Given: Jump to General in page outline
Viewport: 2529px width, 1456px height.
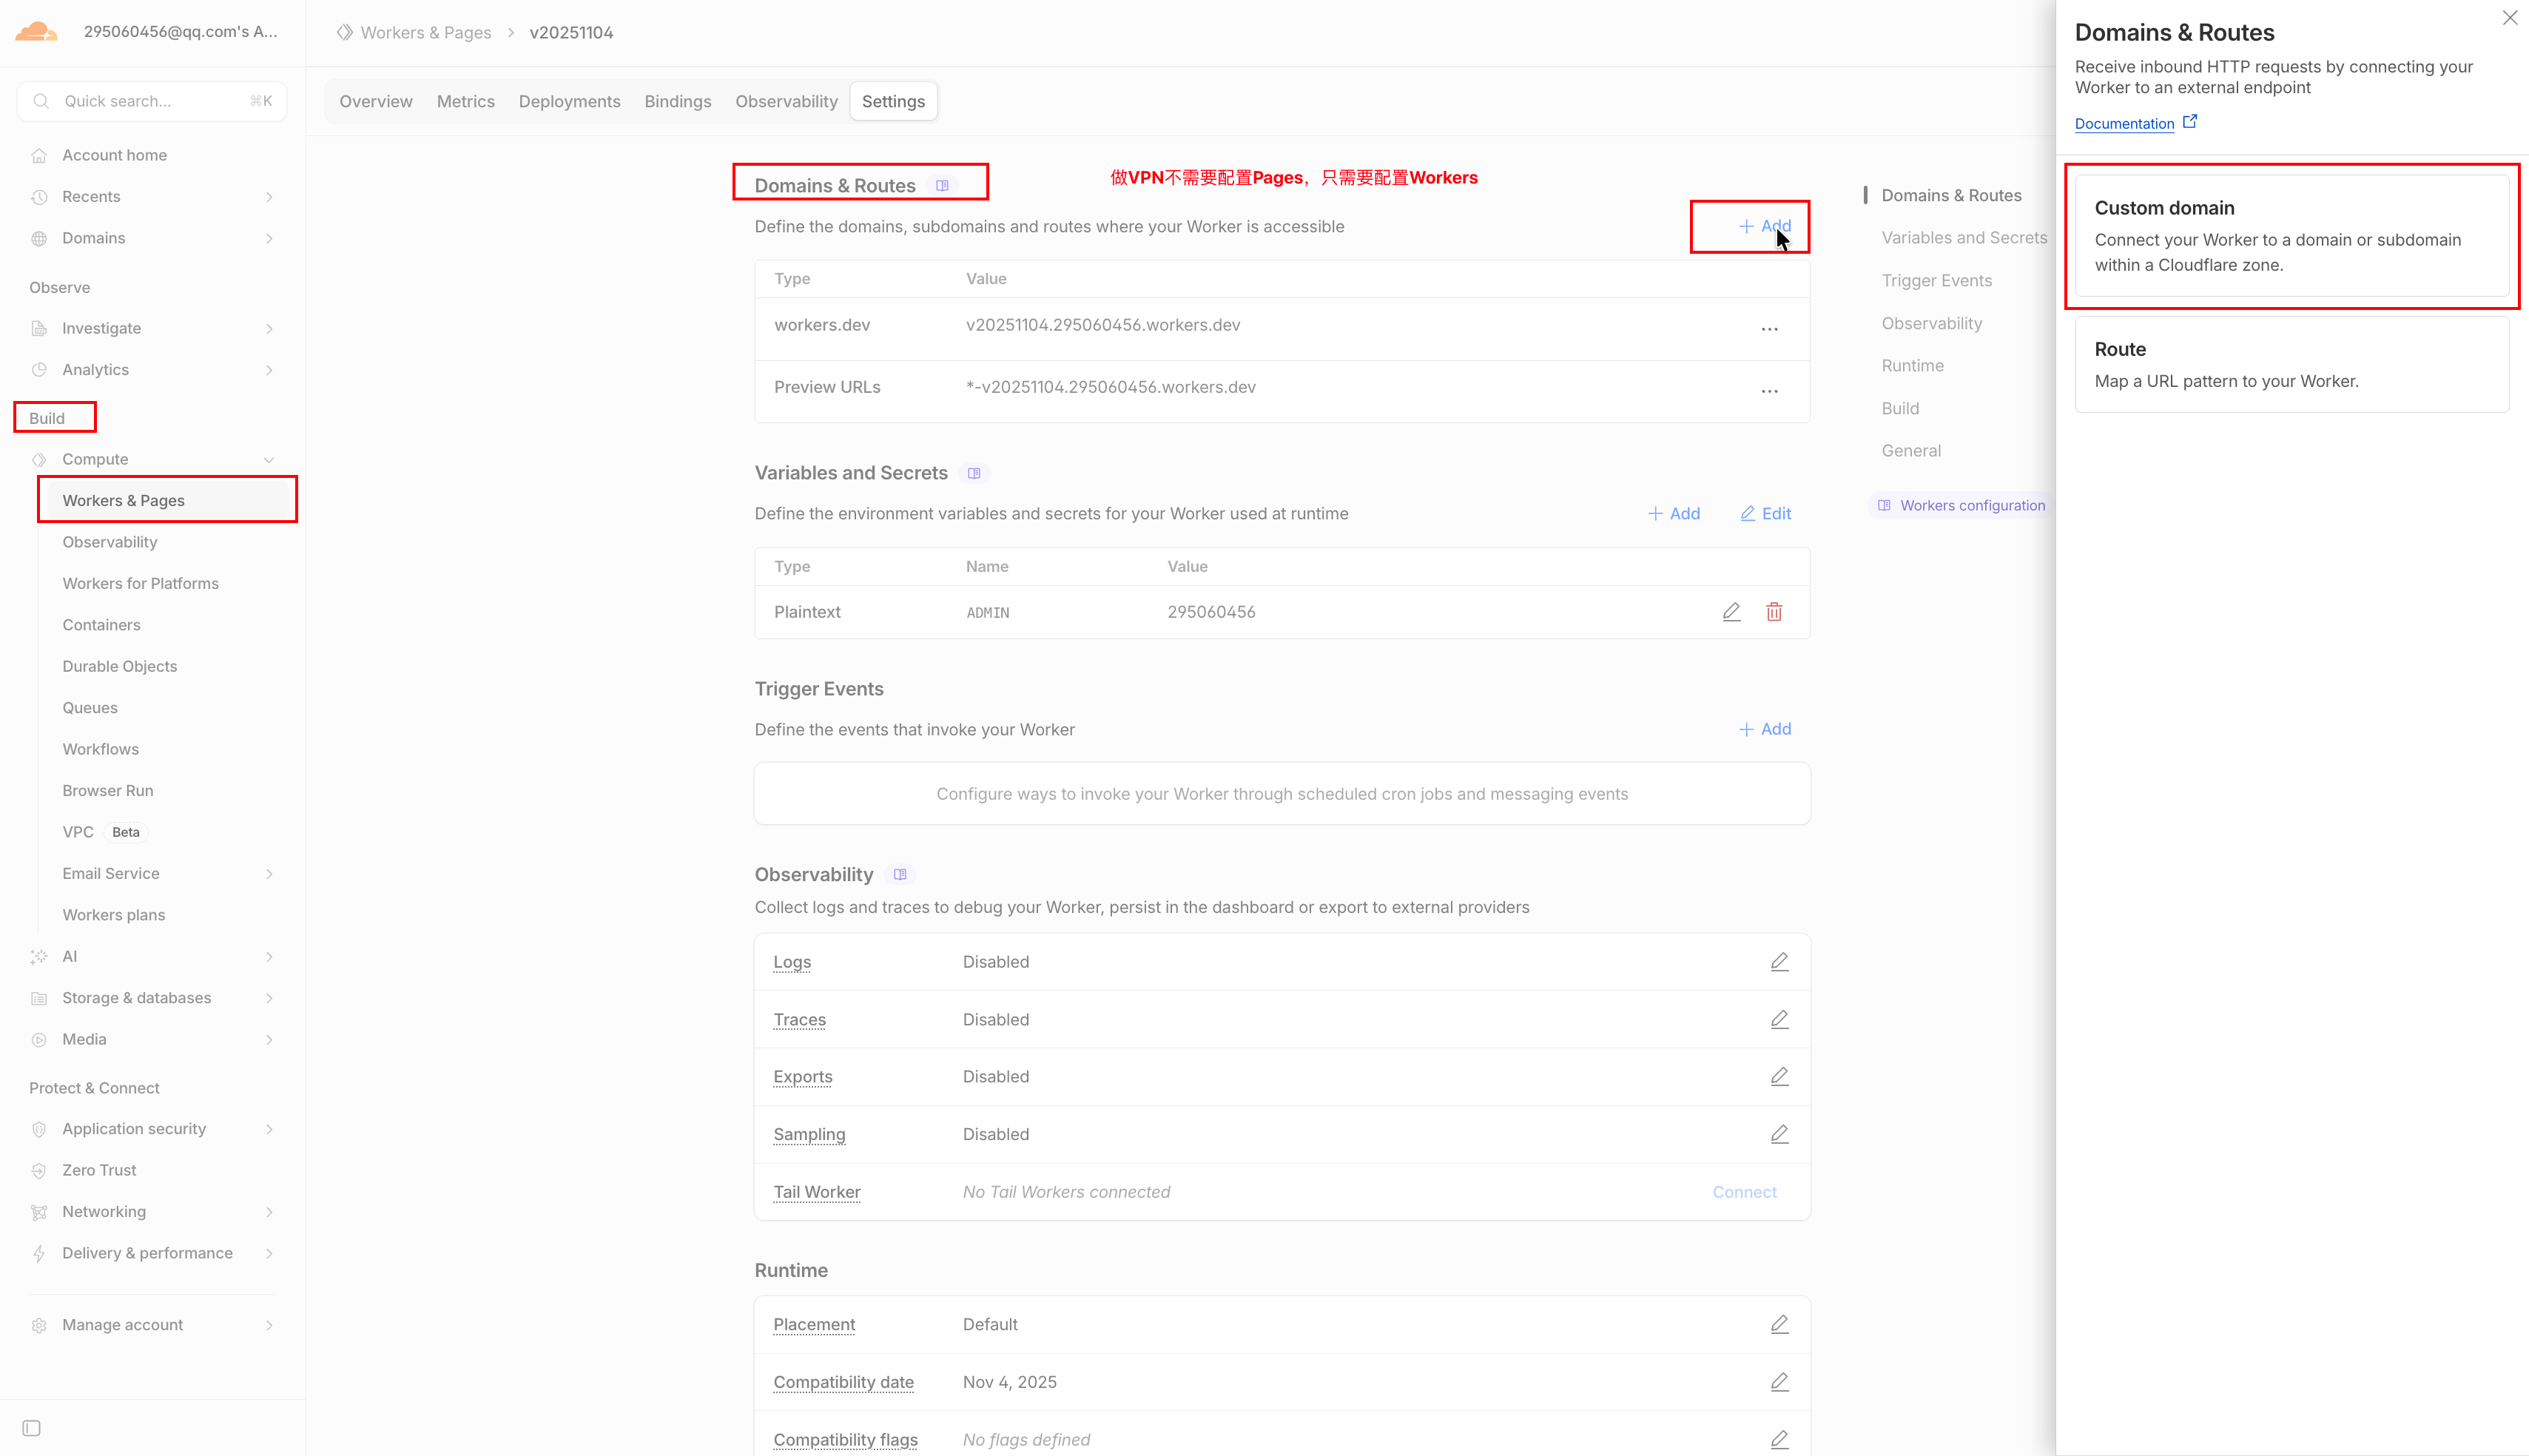Looking at the screenshot, I should (x=1911, y=451).
